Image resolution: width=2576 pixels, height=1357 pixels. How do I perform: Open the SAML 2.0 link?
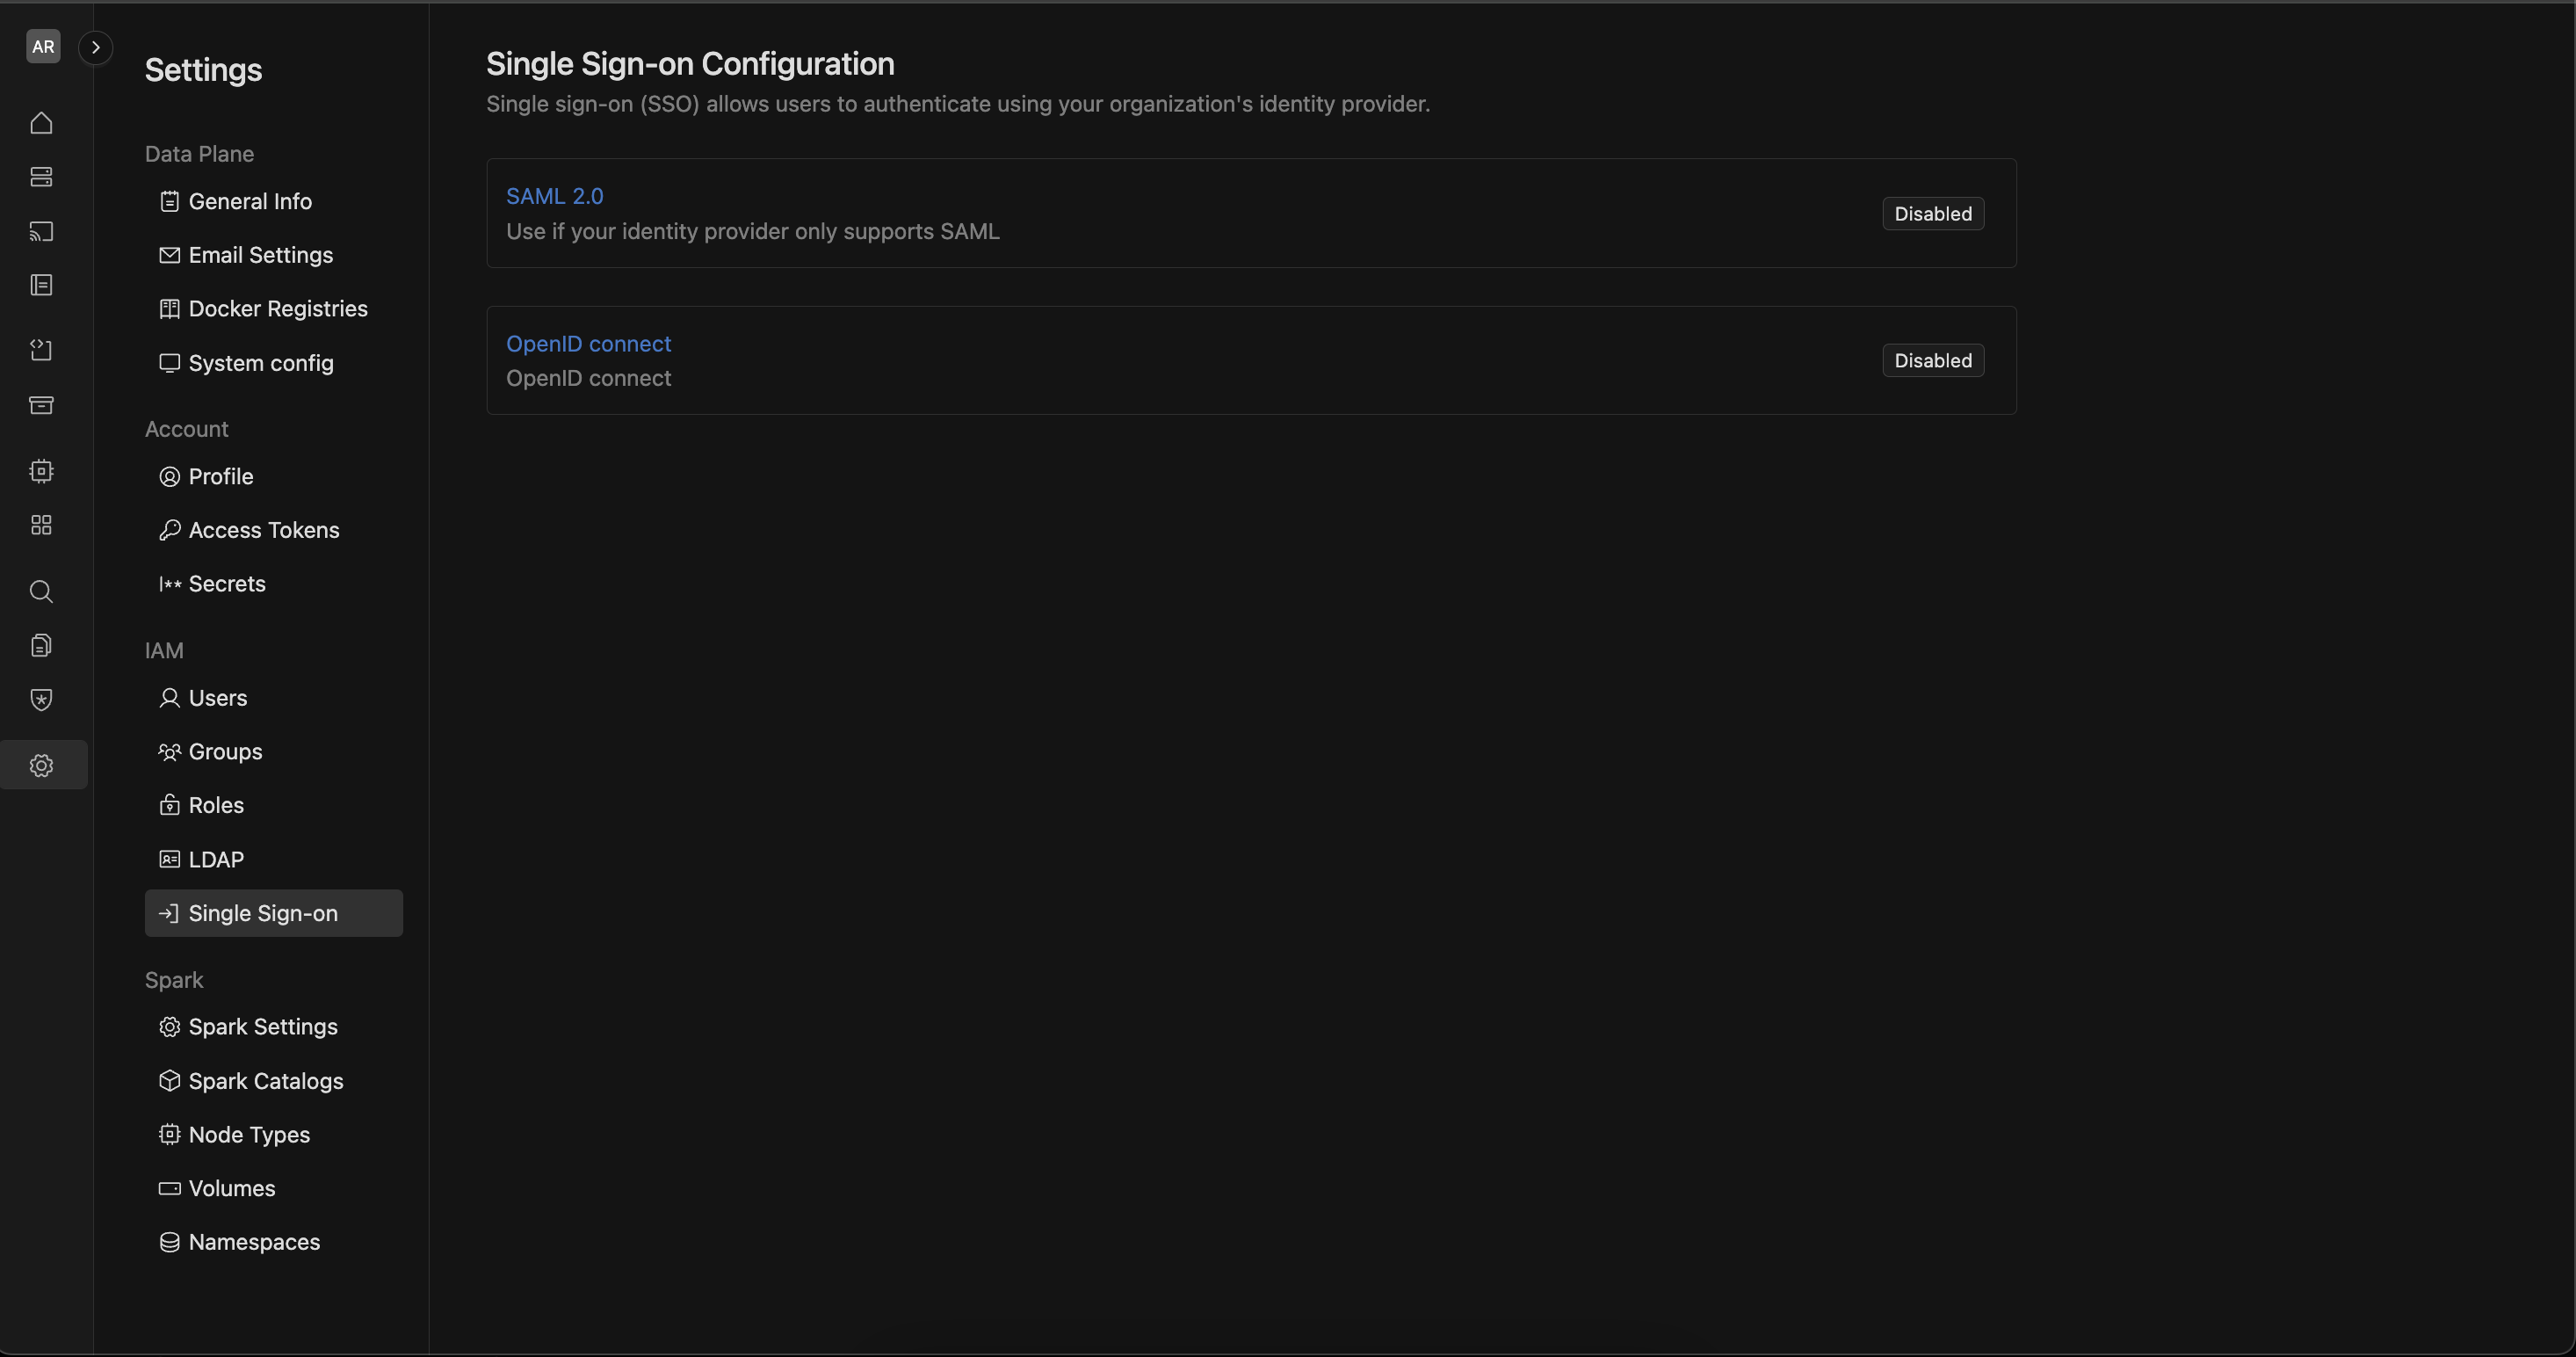click(555, 196)
